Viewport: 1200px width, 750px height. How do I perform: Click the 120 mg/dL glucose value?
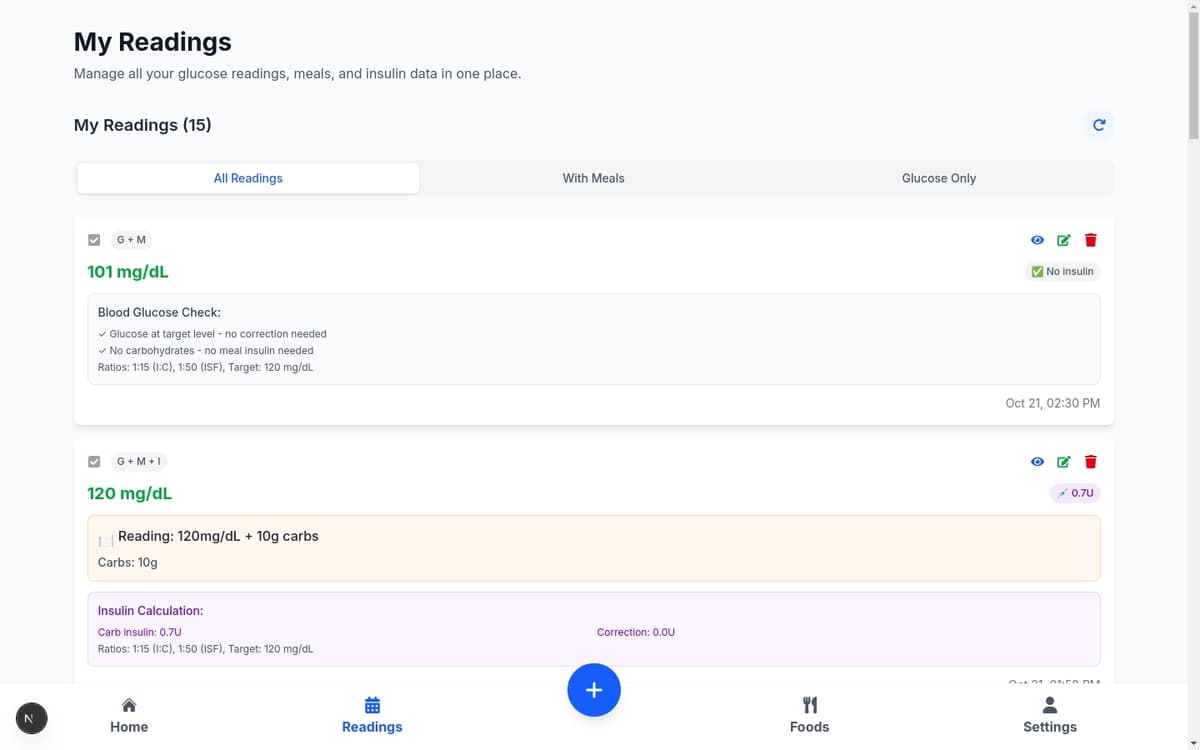pyautogui.click(x=130, y=494)
